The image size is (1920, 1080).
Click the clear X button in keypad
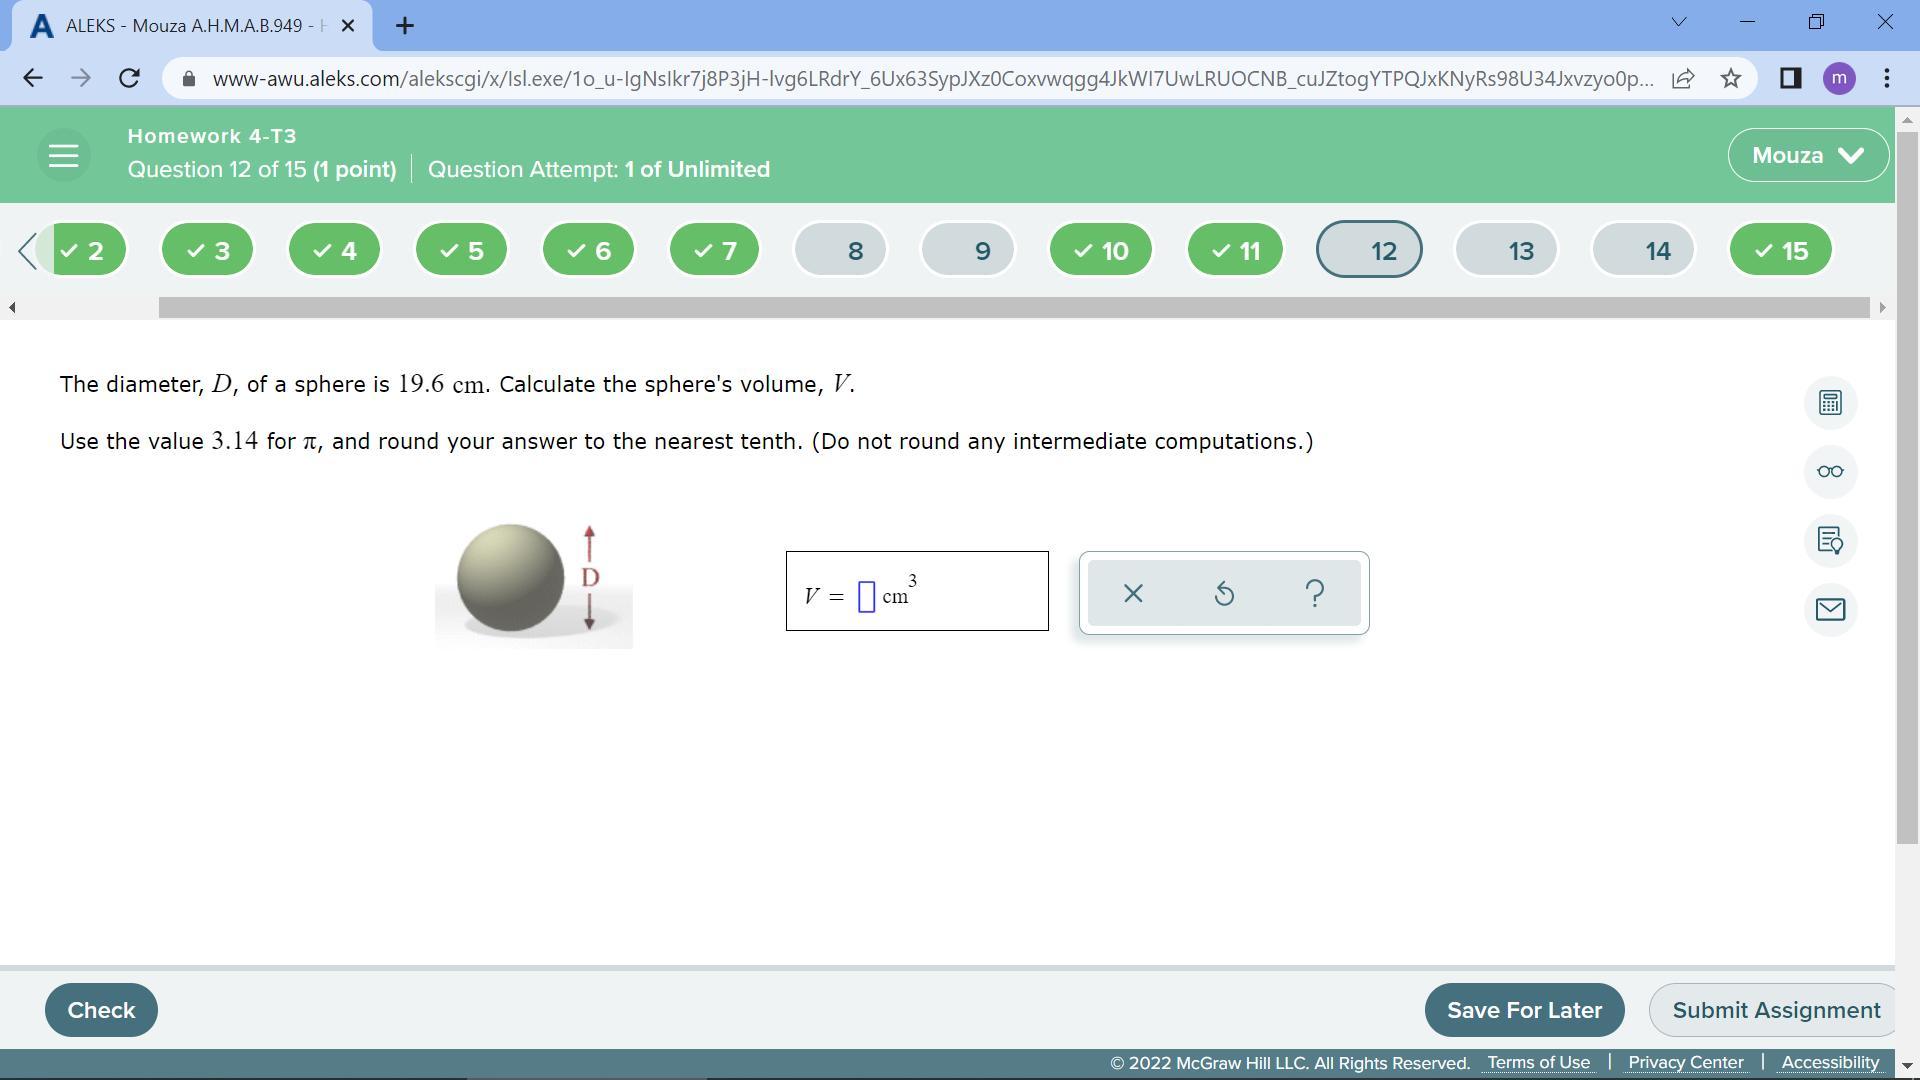(1133, 594)
